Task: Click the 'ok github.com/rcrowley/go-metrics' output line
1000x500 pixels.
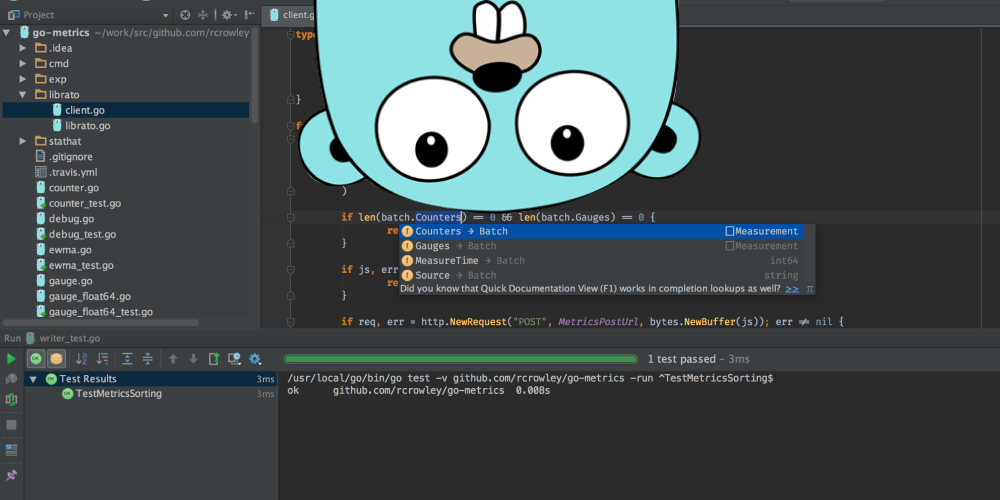Action: 418,390
